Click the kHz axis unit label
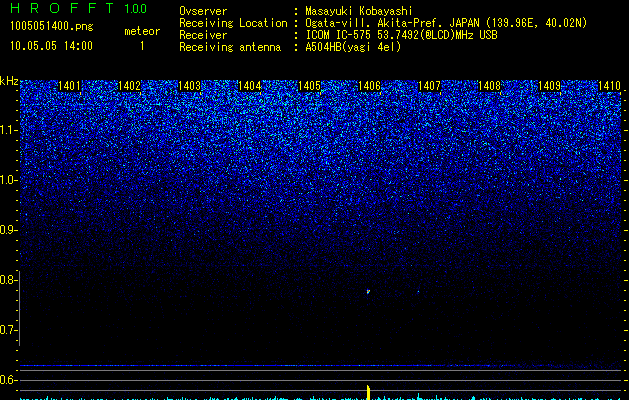 point(9,81)
